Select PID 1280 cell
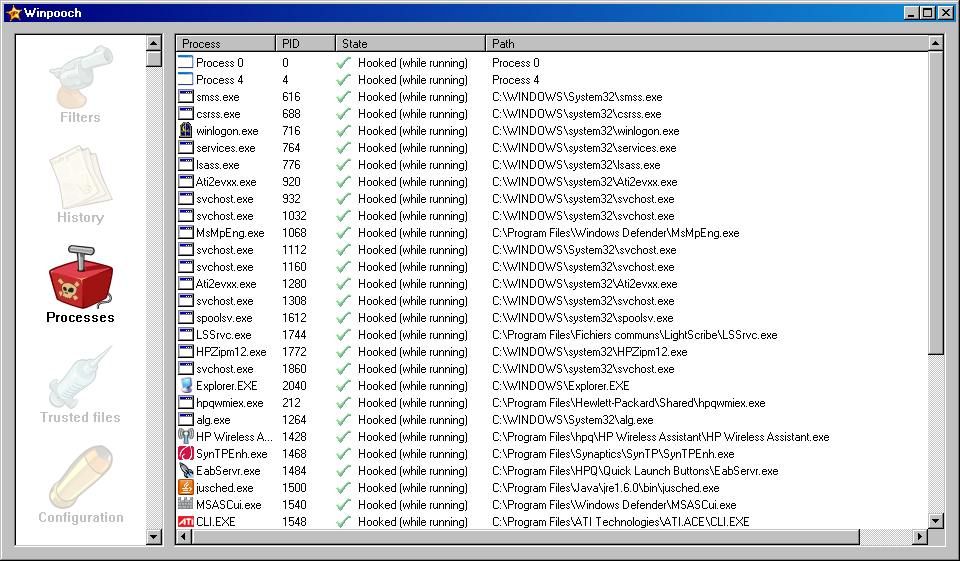The width and height of the screenshot is (960, 561). (x=294, y=284)
